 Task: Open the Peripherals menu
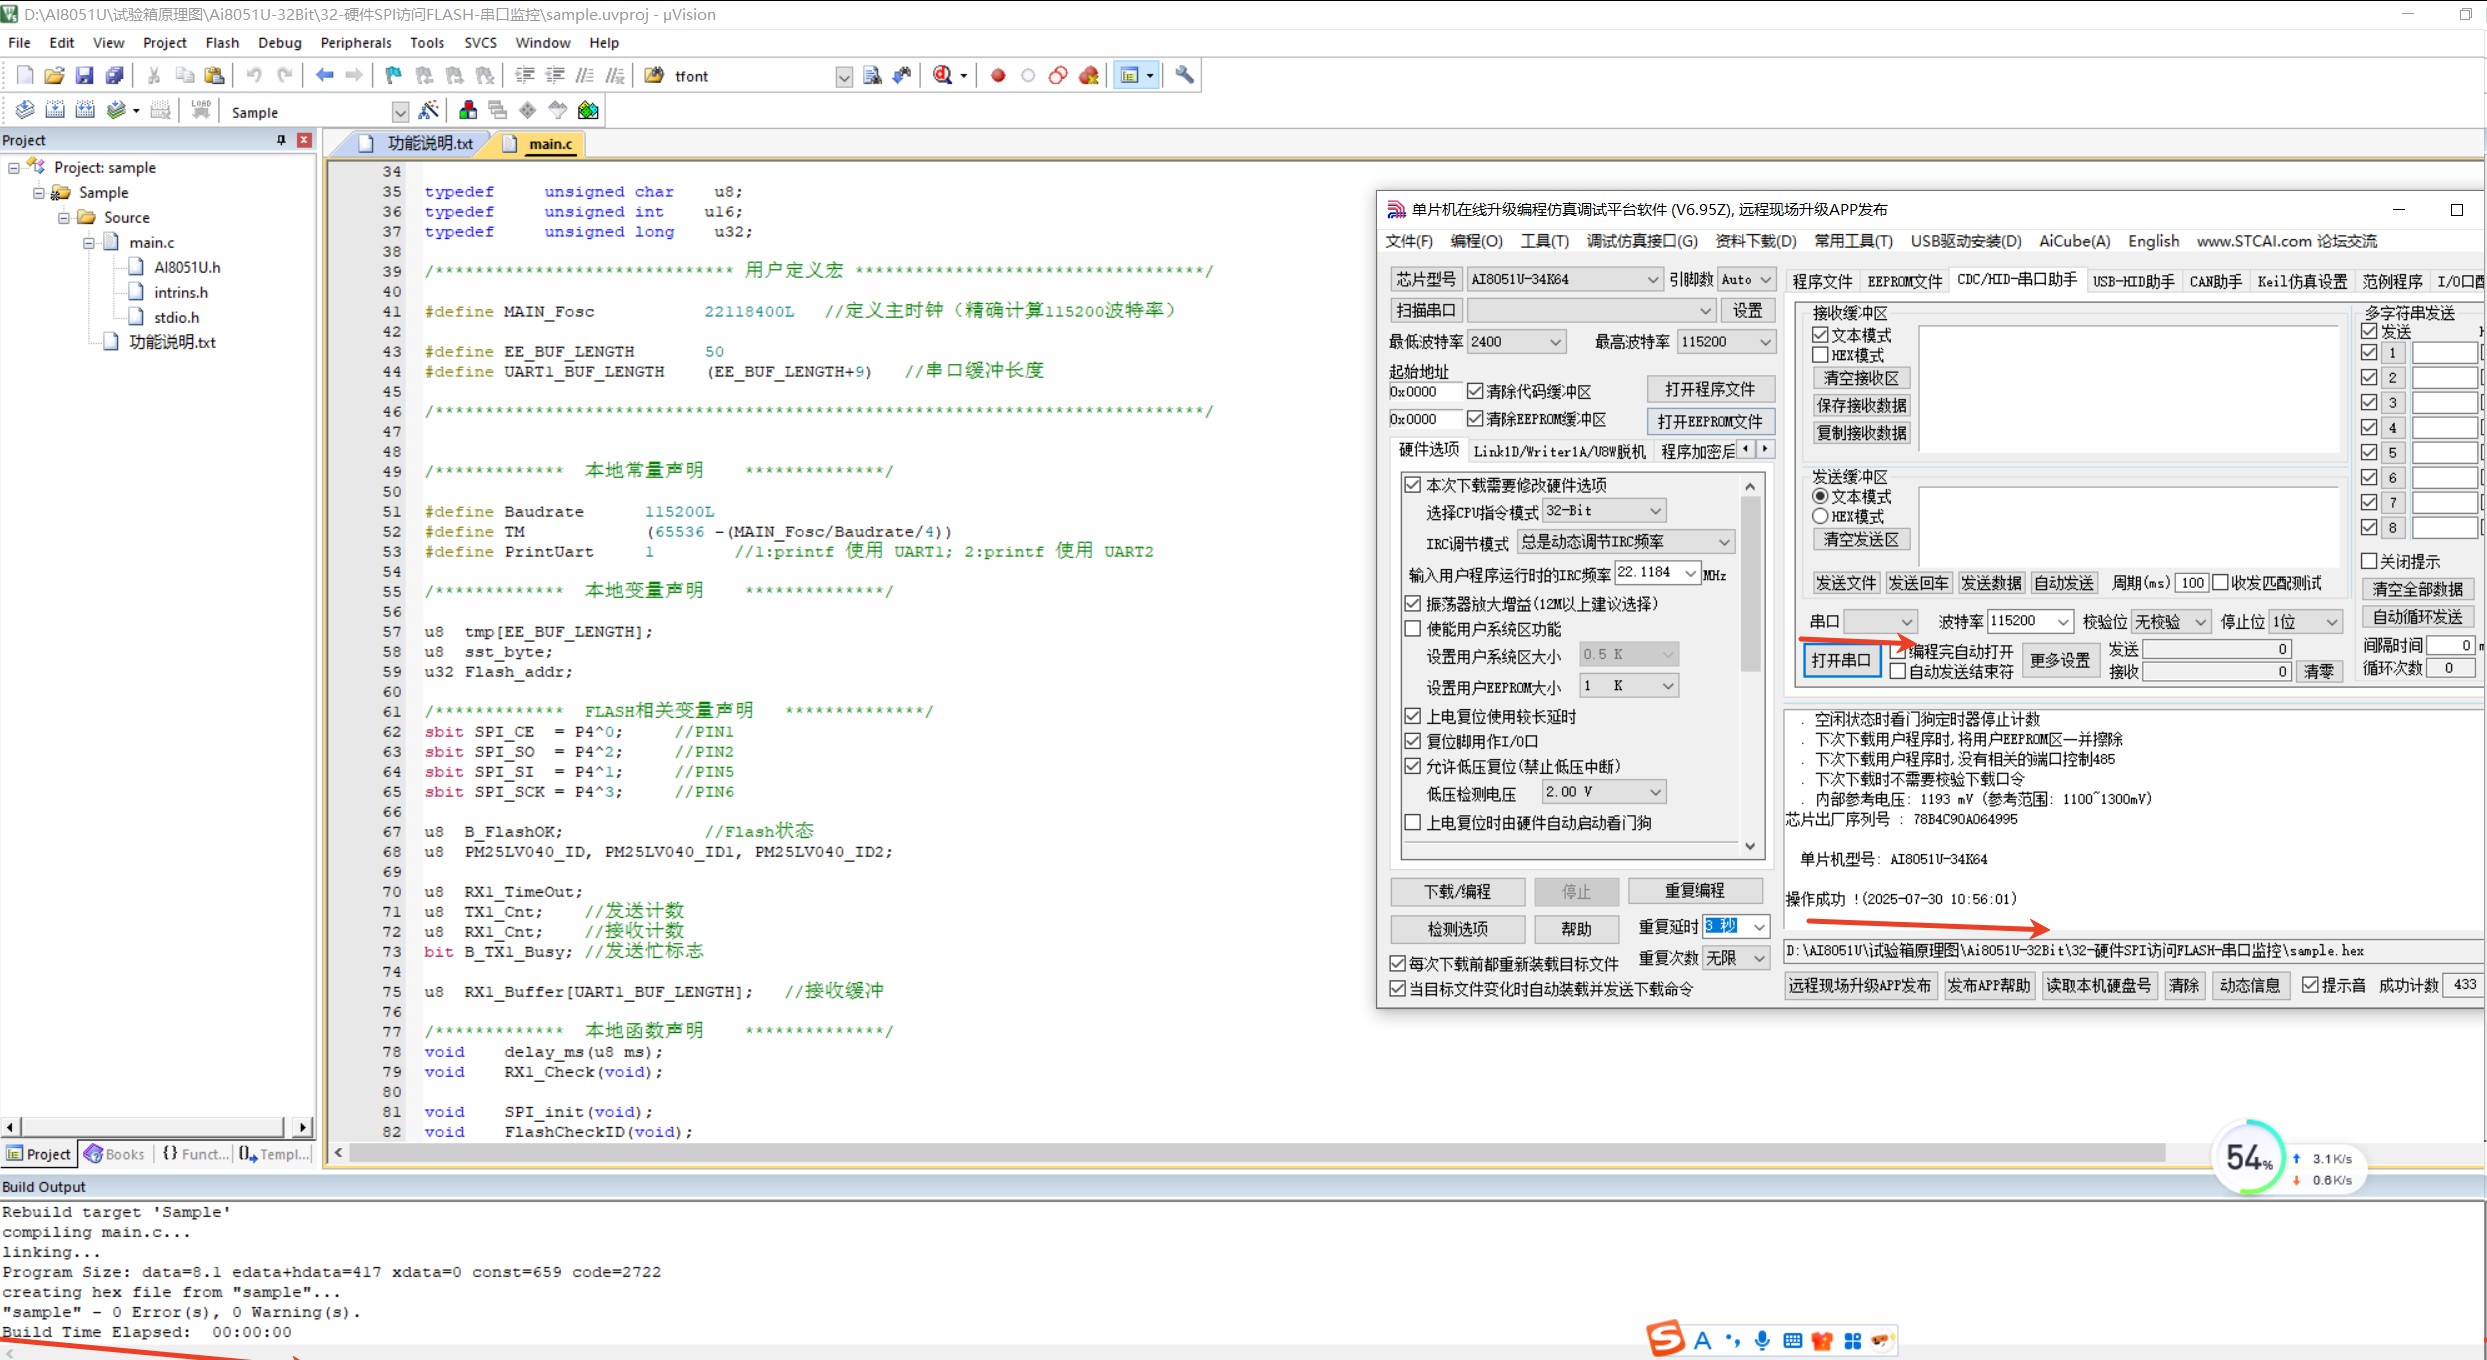(355, 43)
